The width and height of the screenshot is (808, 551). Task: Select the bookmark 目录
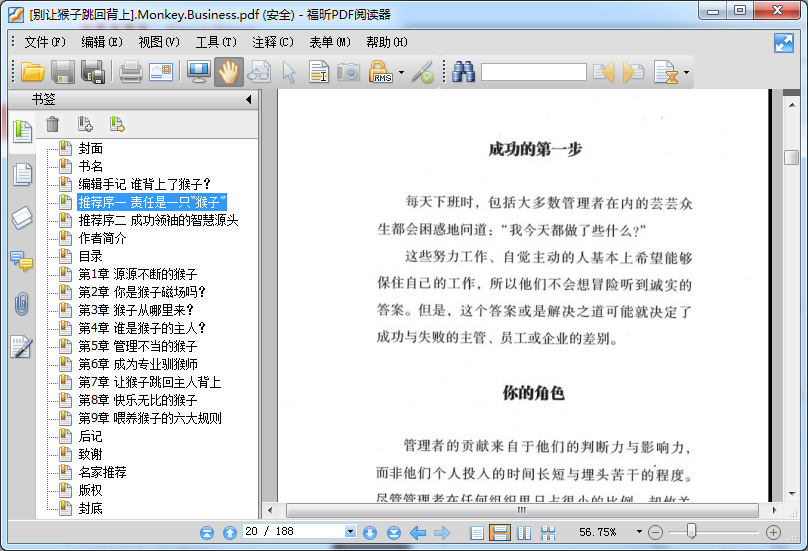coord(91,256)
